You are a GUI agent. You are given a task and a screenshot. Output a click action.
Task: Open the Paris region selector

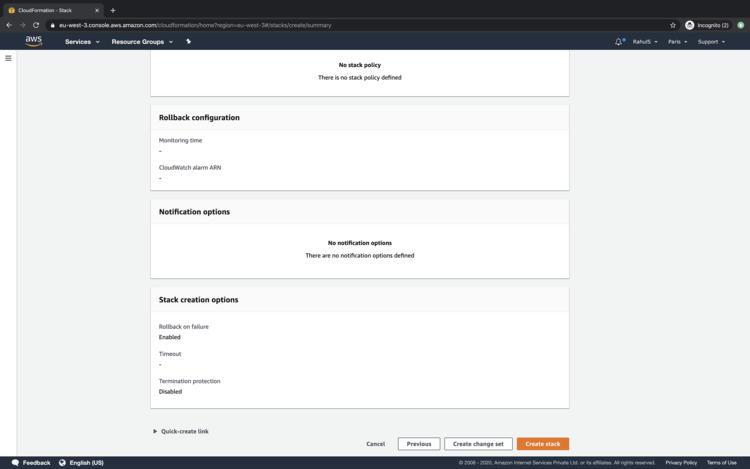(678, 42)
